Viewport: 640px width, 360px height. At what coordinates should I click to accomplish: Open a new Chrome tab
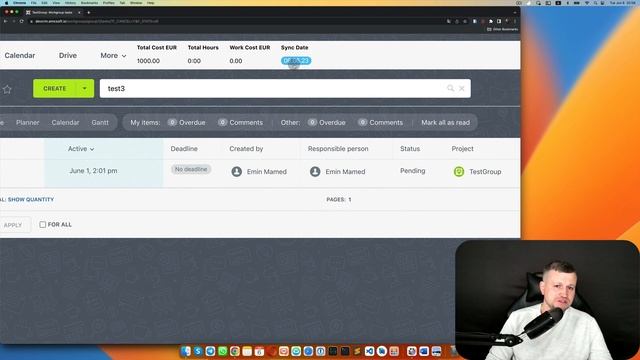coord(89,13)
